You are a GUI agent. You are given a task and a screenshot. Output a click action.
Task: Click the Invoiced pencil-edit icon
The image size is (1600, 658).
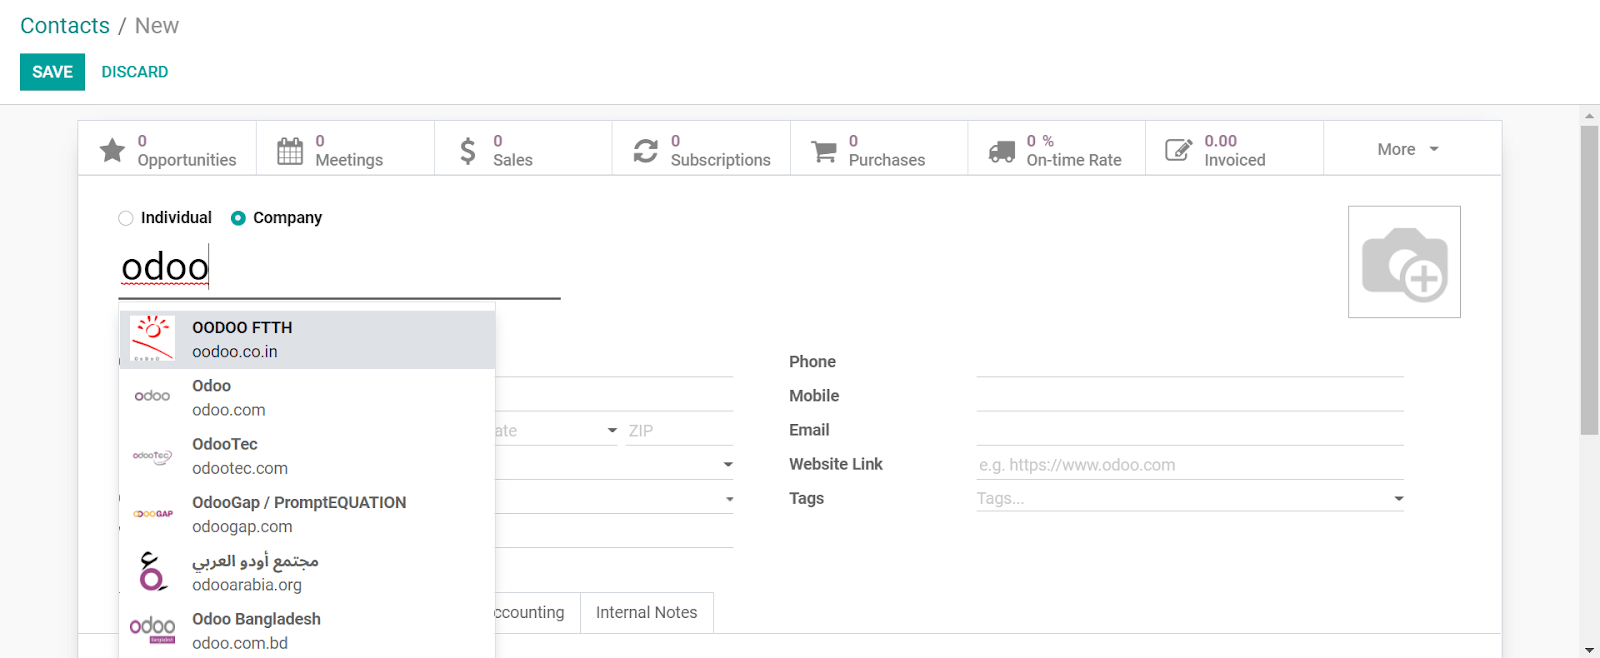pyautogui.click(x=1179, y=150)
